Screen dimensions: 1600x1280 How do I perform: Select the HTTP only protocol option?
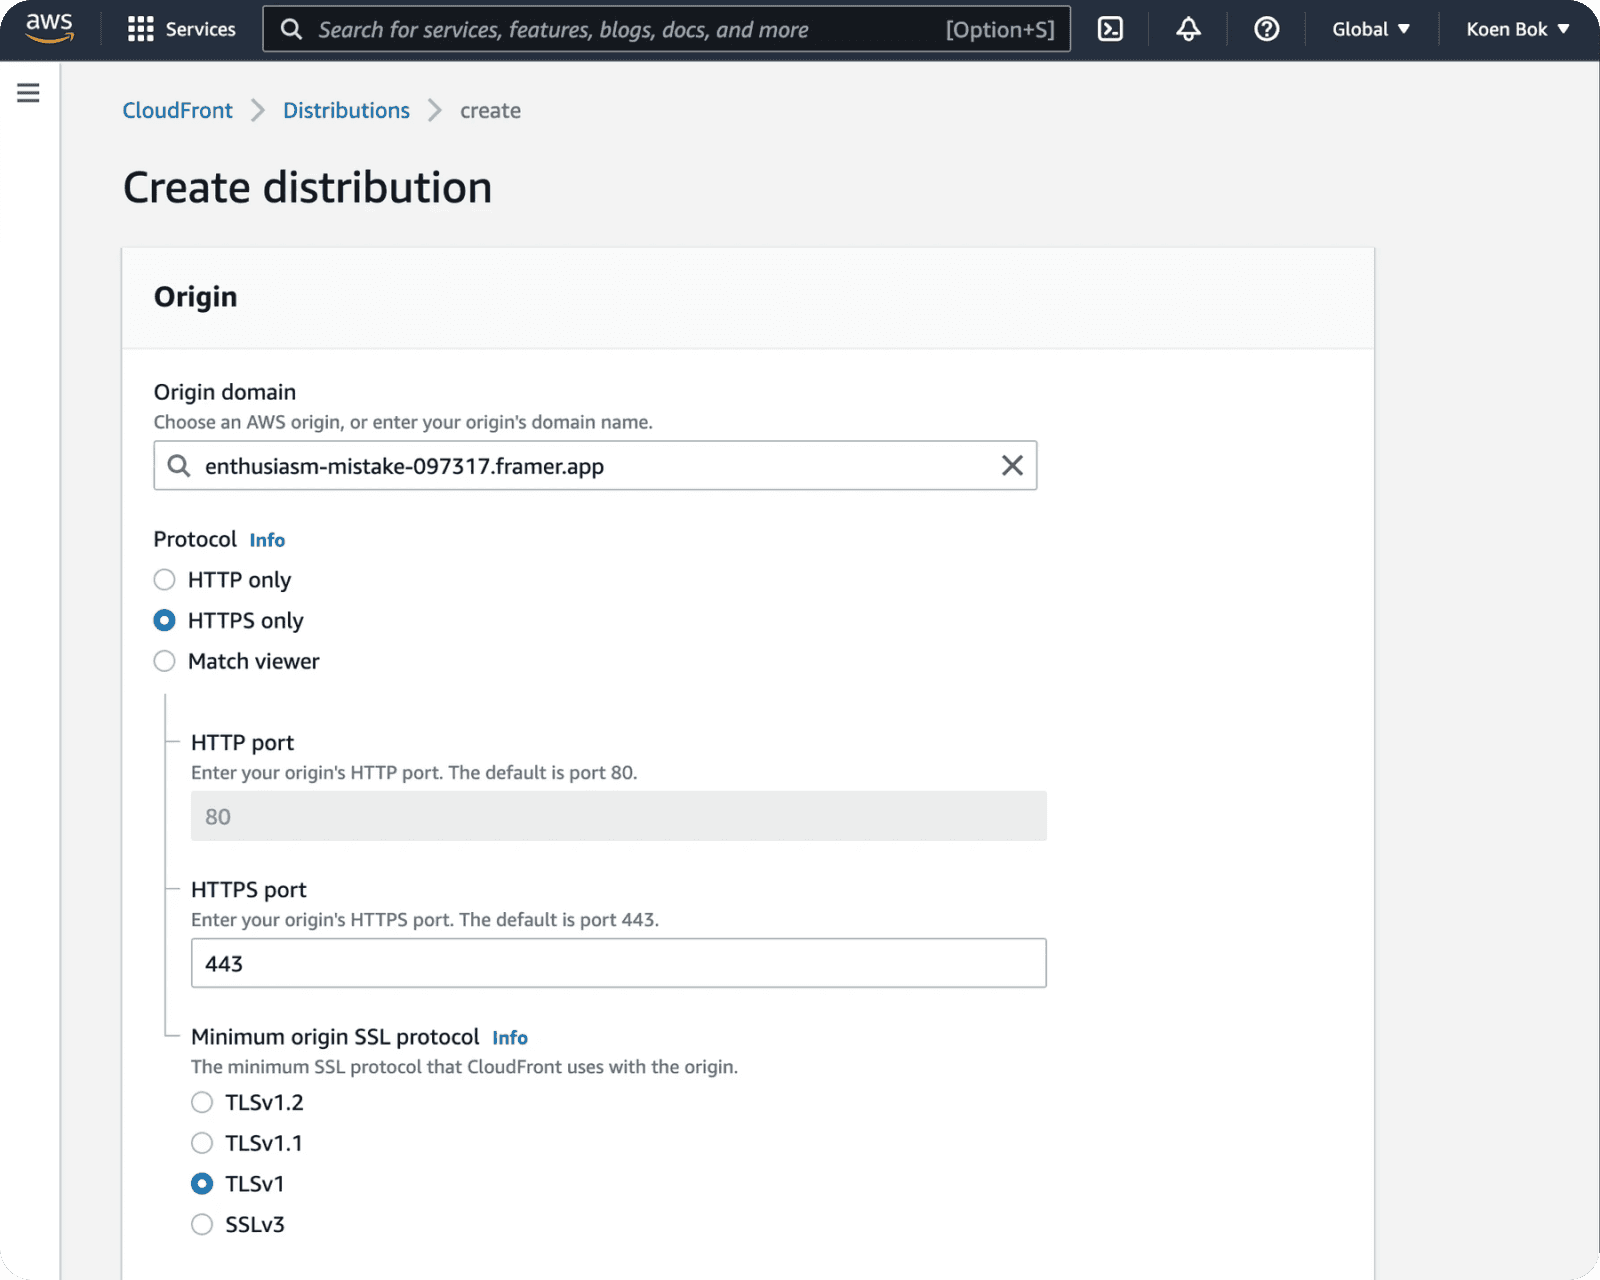tap(165, 580)
